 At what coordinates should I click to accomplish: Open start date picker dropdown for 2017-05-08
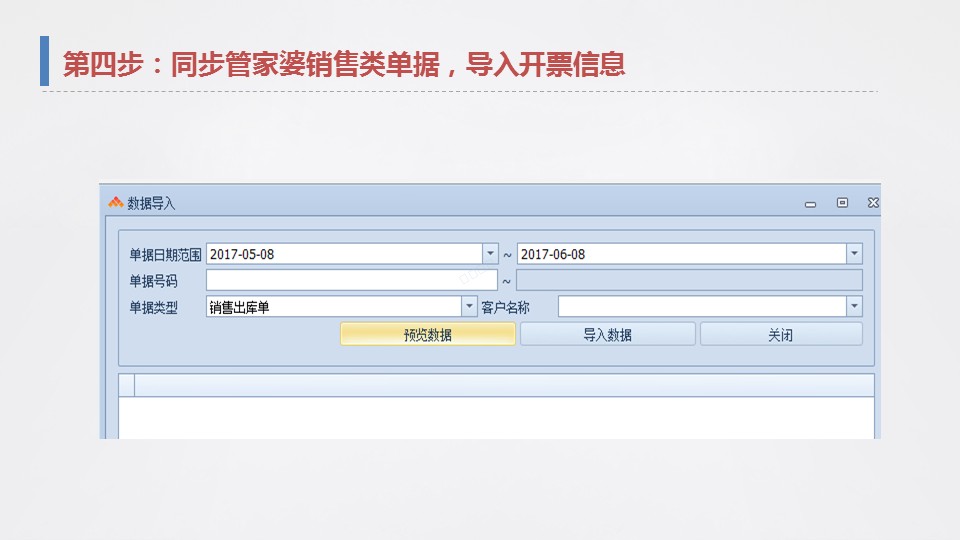coord(490,253)
